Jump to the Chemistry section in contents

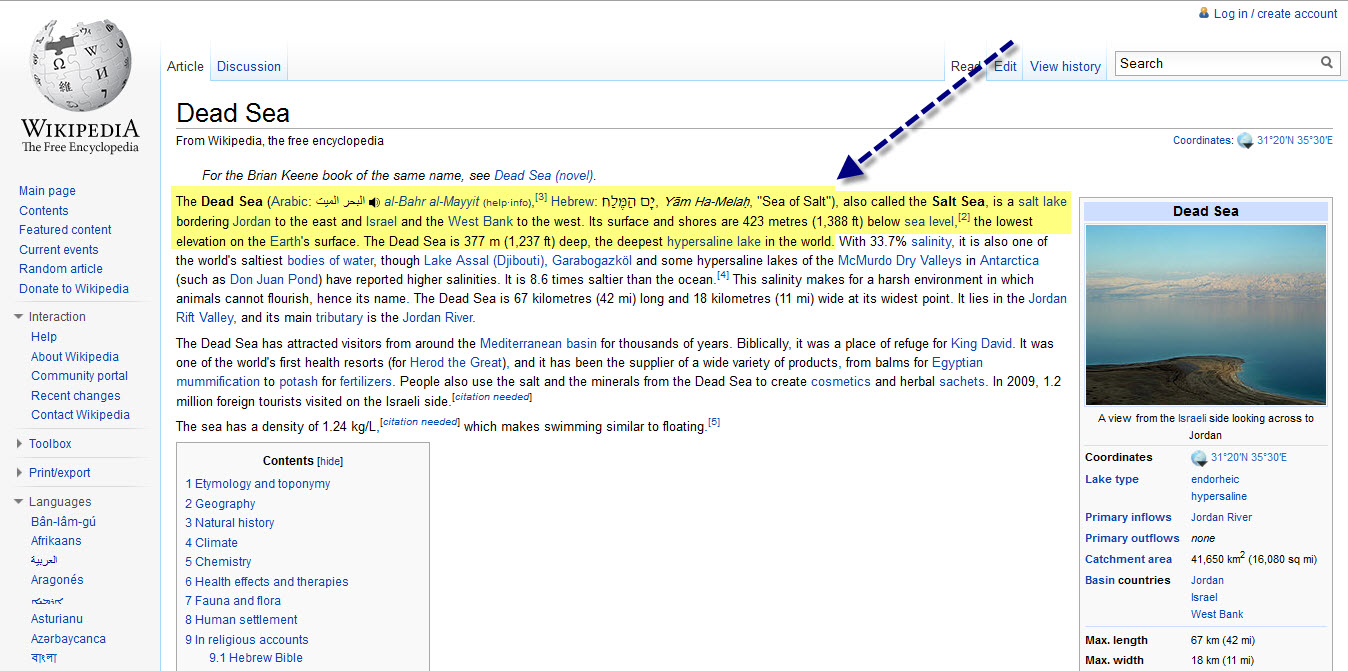tap(223, 562)
